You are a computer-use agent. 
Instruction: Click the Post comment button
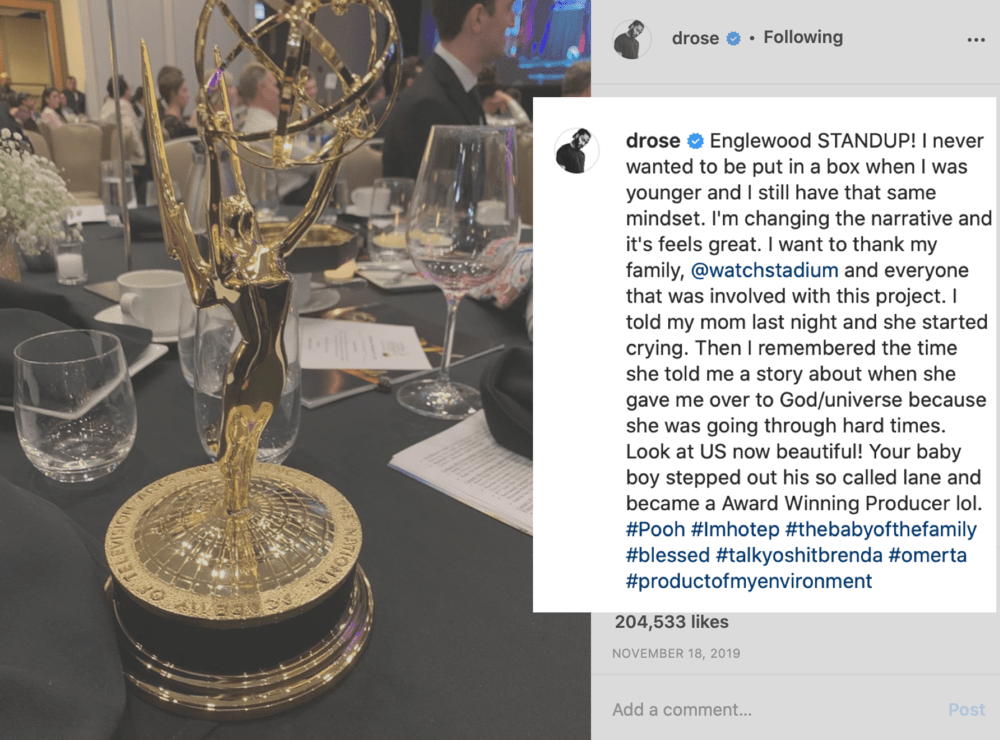pyautogui.click(x=966, y=709)
